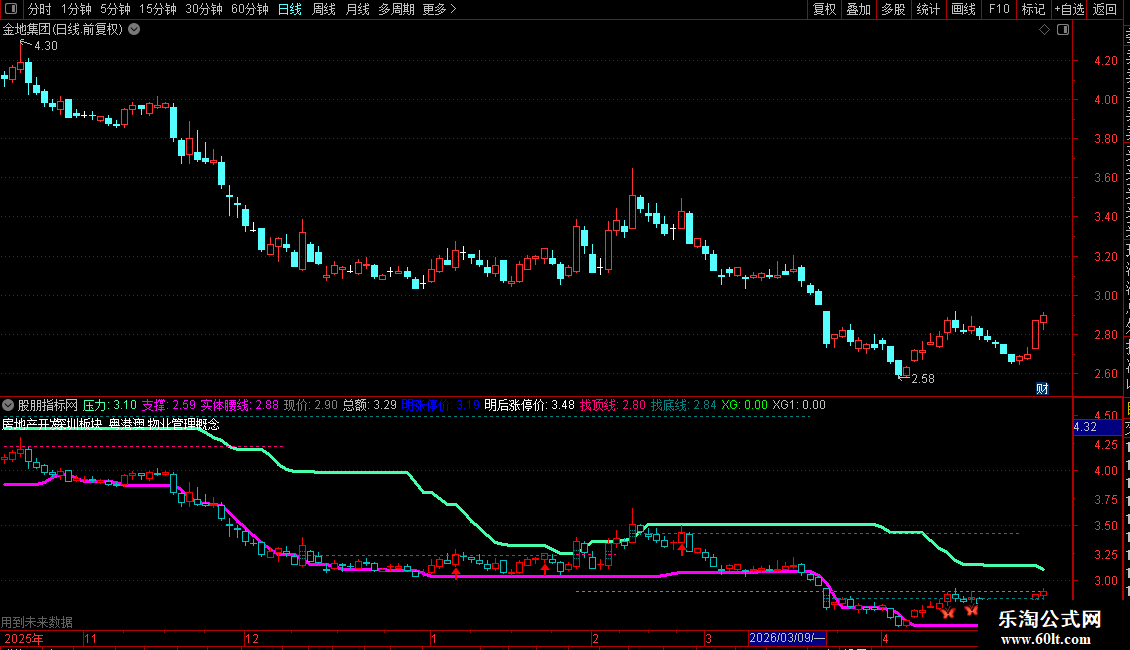The image size is (1130, 650).
Task: Switch to 周线 weekly chart
Action: click(324, 9)
